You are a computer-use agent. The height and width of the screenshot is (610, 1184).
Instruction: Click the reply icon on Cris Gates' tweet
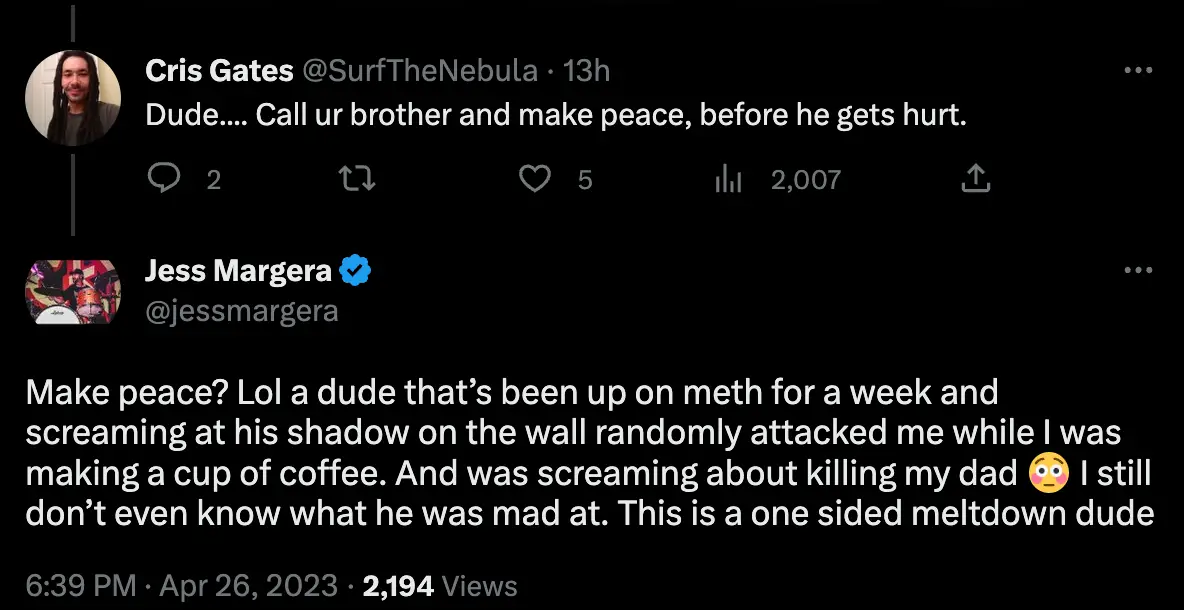[x=163, y=179]
